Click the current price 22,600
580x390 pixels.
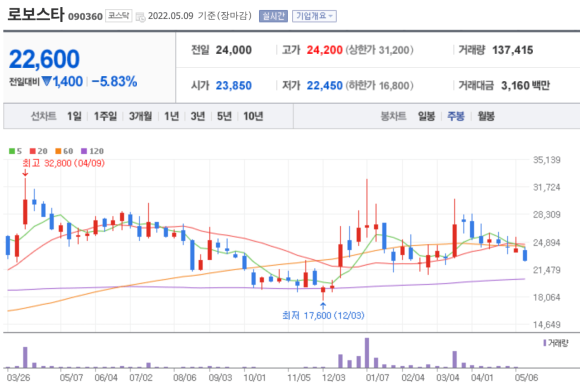click(x=44, y=59)
